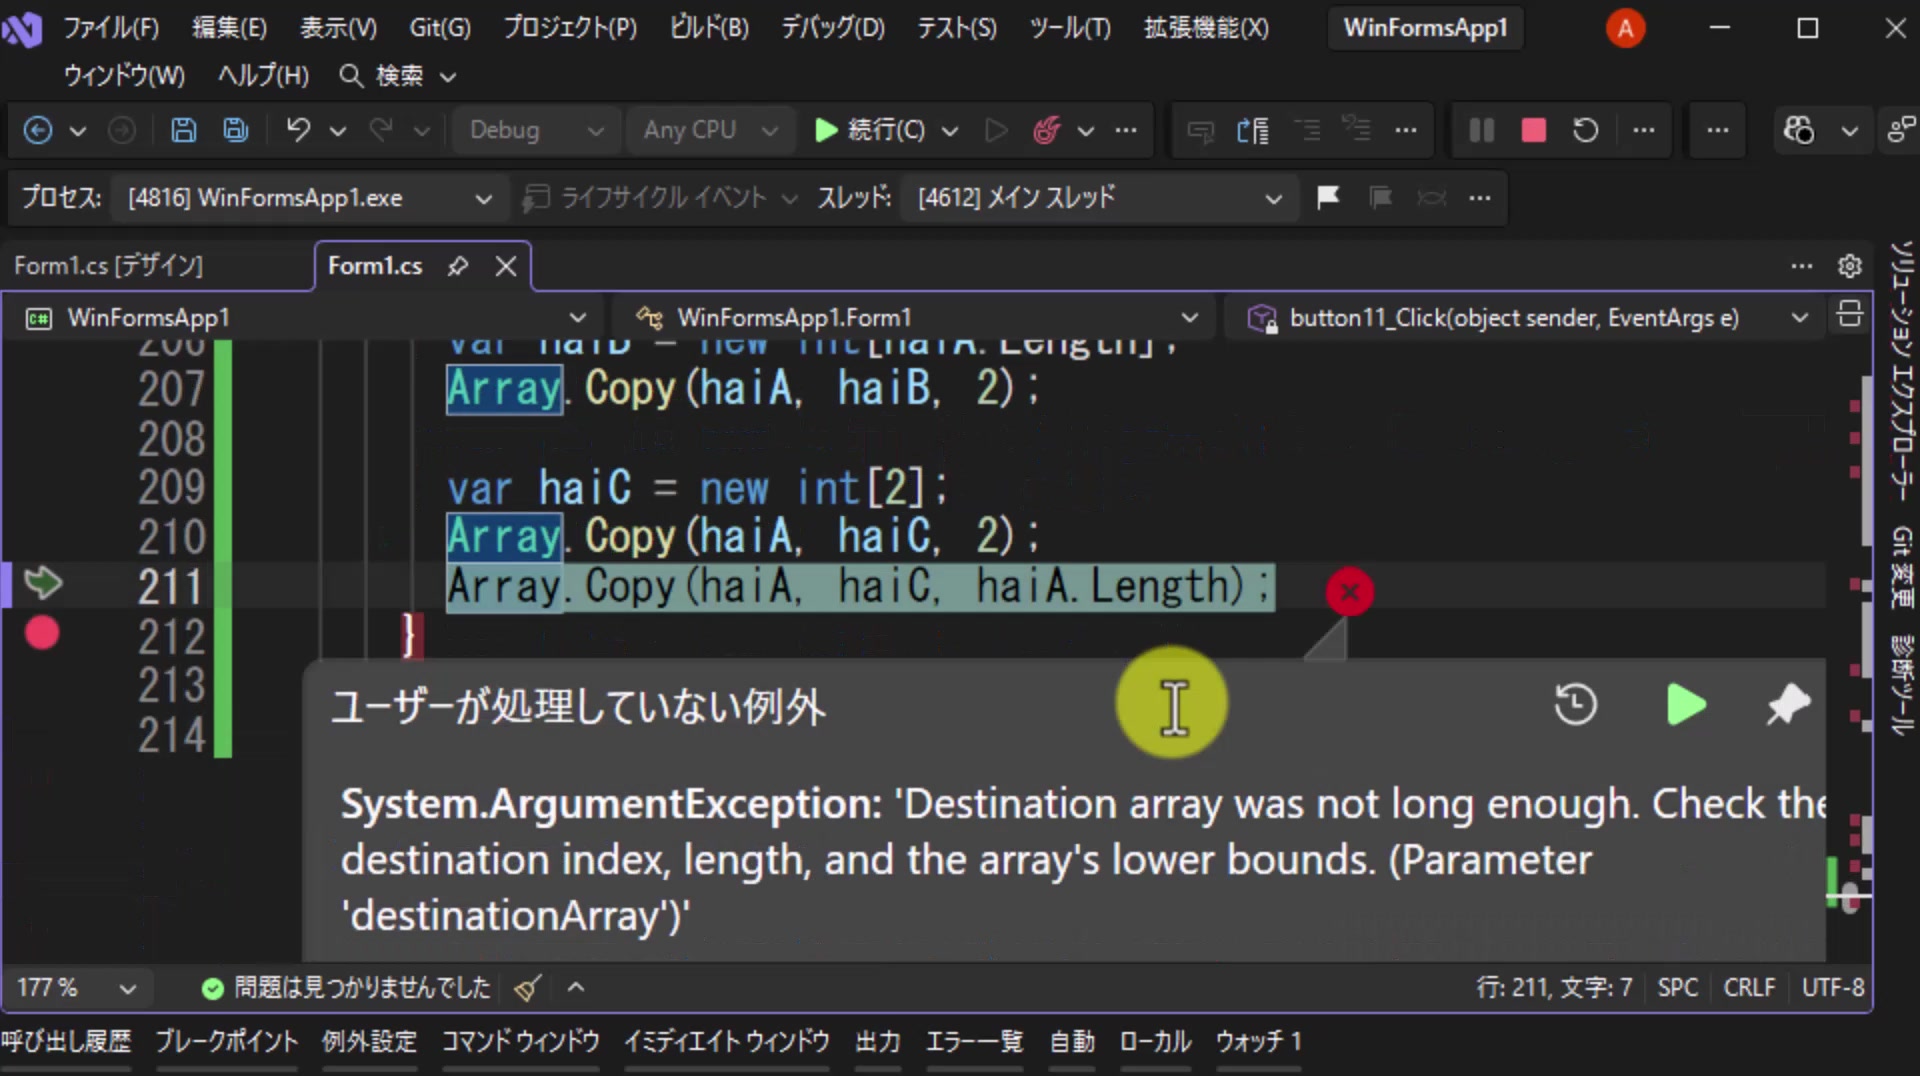Viewport: 1920px width, 1076px height.
Task: Click 問題は見つかりませんでした status indicator
Action: 346,988
